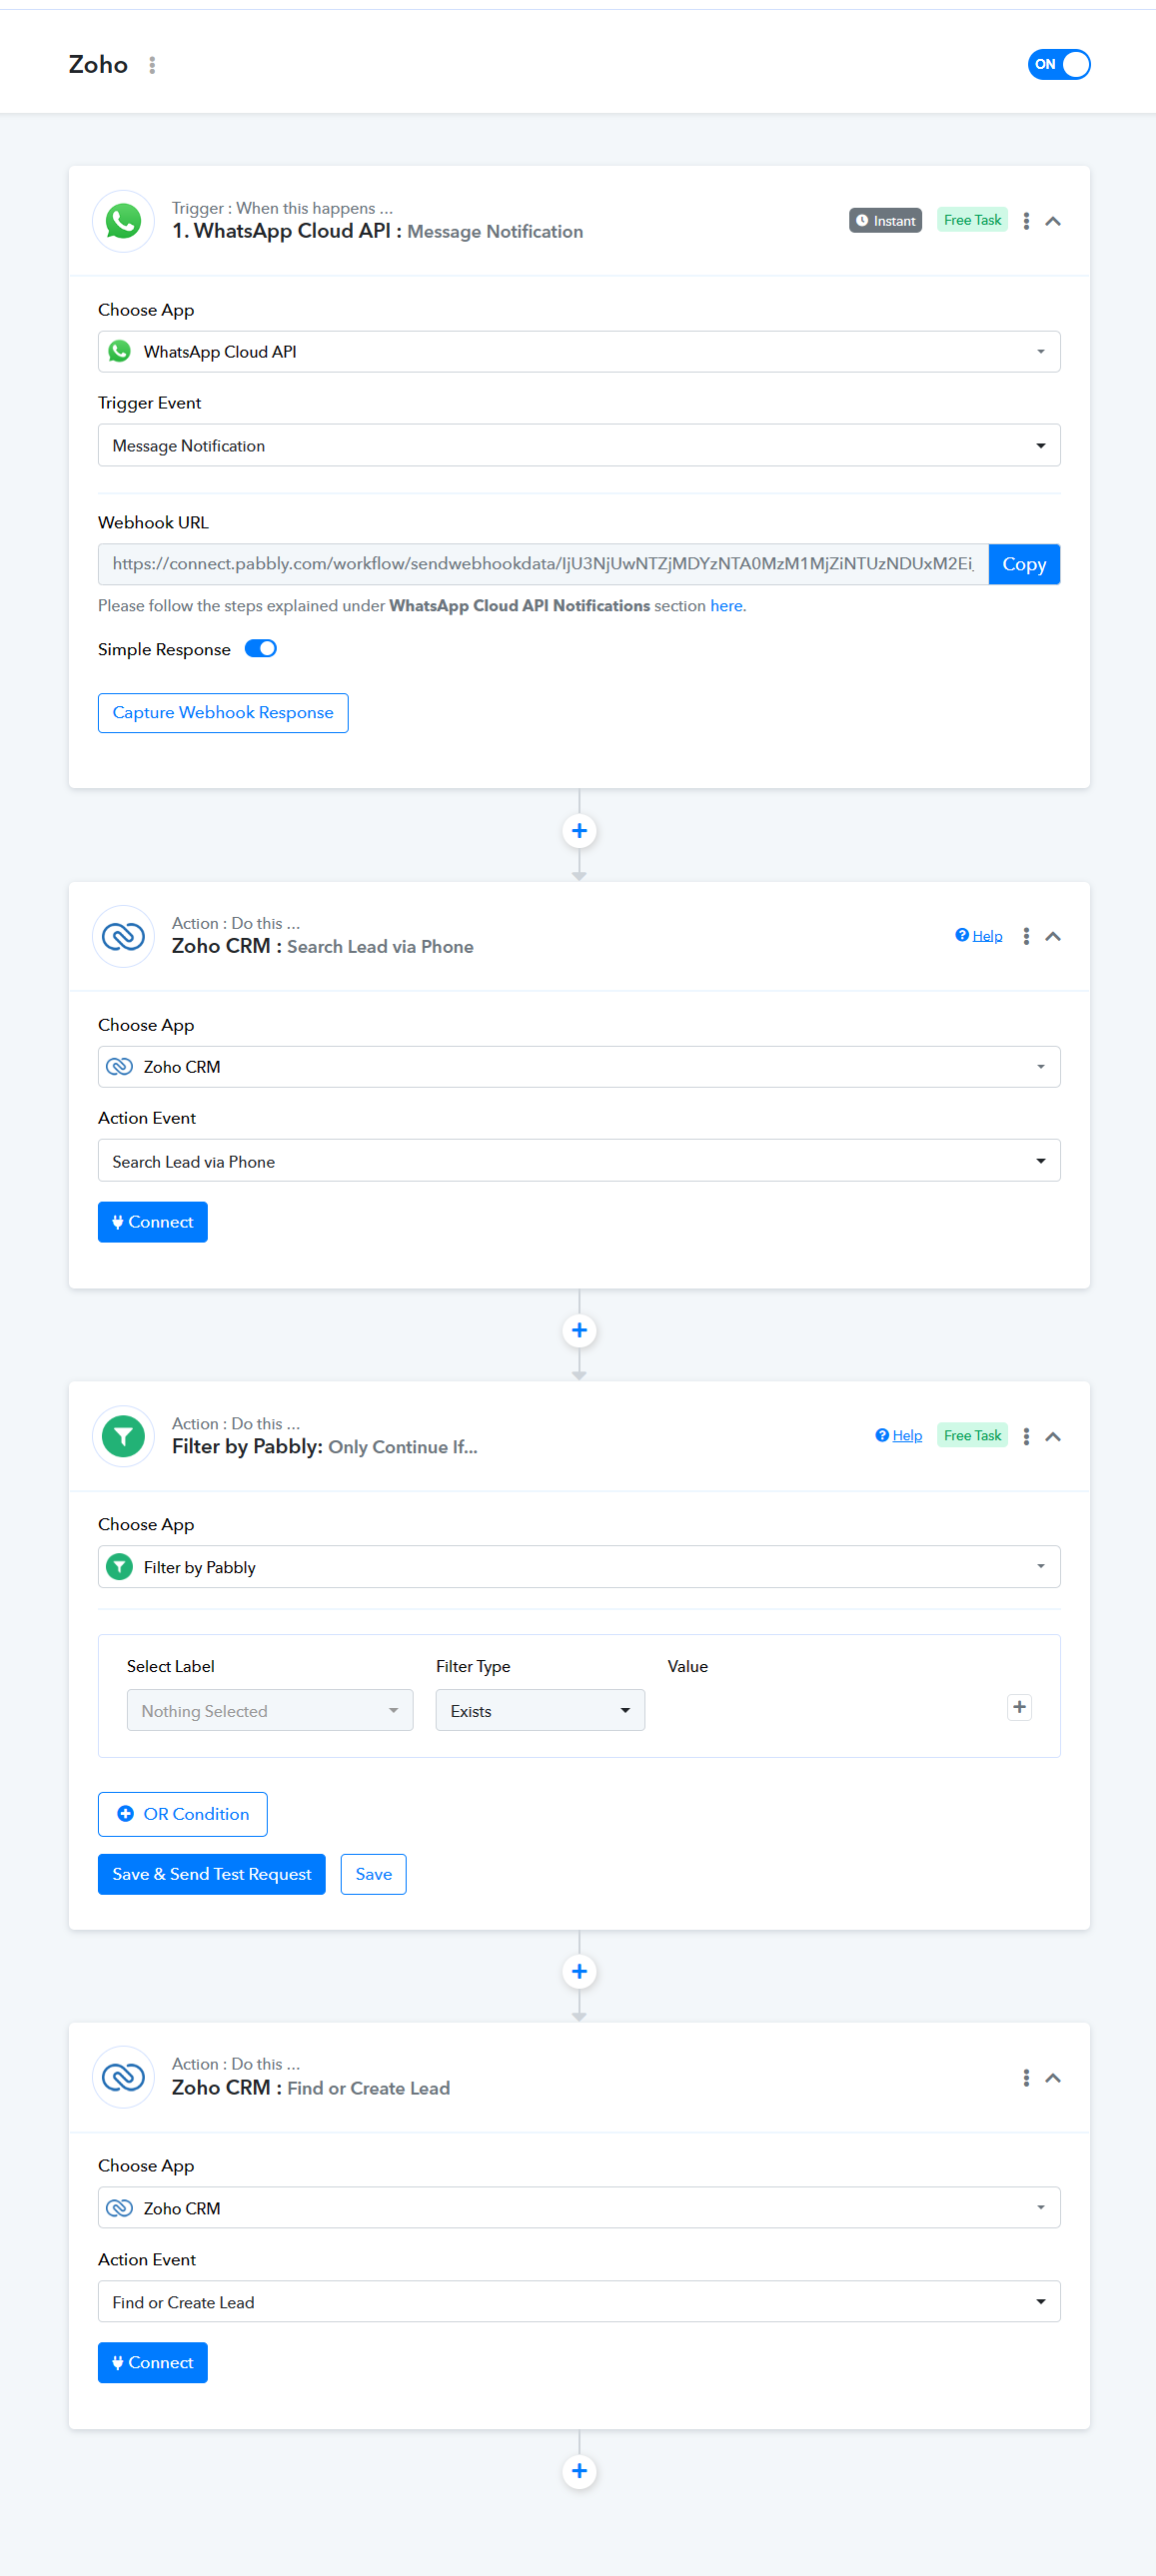Open the Choose App dropdown in the Search Lead step
Screen dimensions: 1156x2576
coord(579,1067)
